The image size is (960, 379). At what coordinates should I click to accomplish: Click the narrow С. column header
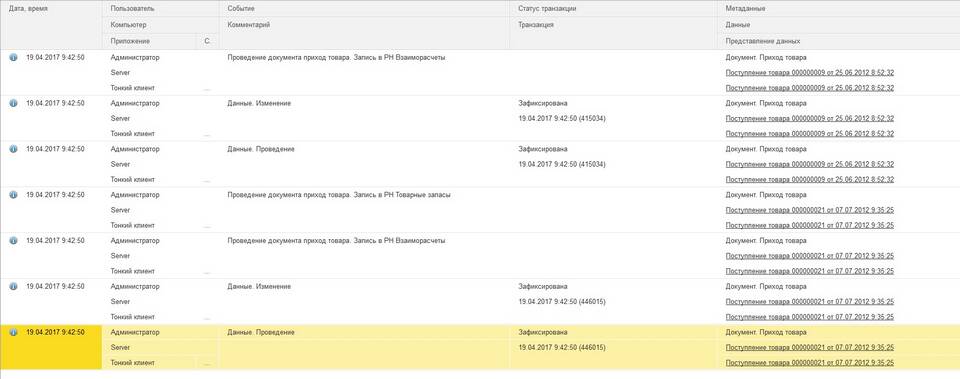[208, 41]
